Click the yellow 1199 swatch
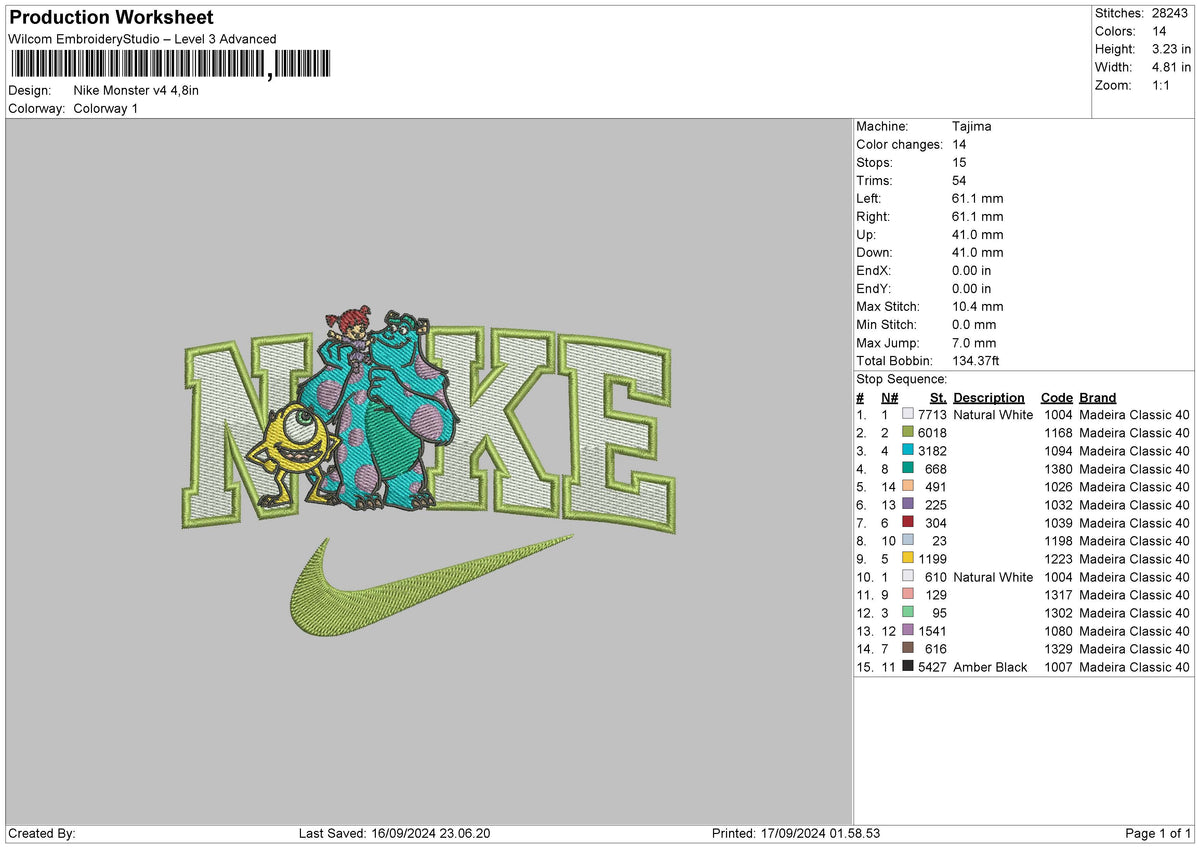 click(909, 559)
